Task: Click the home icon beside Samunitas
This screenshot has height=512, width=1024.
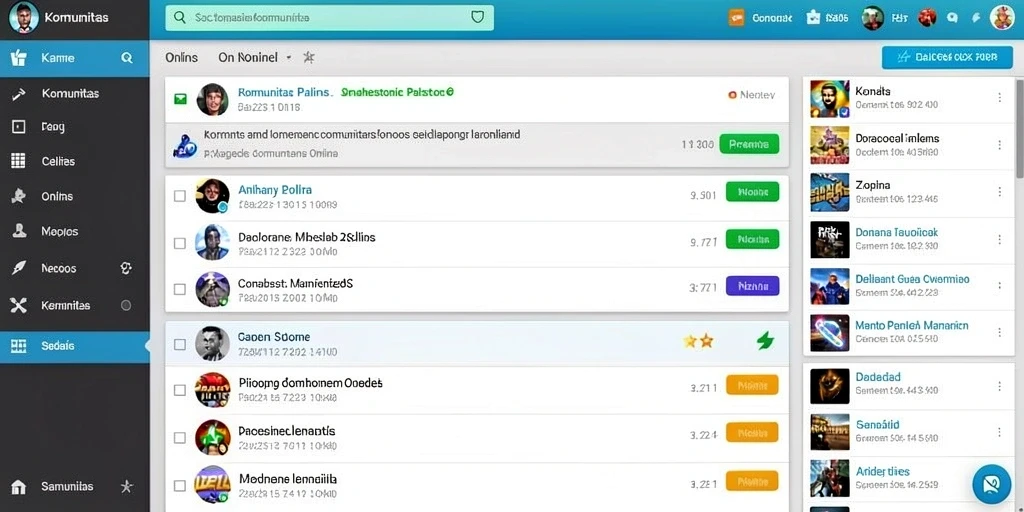Action: pos(18,487)
